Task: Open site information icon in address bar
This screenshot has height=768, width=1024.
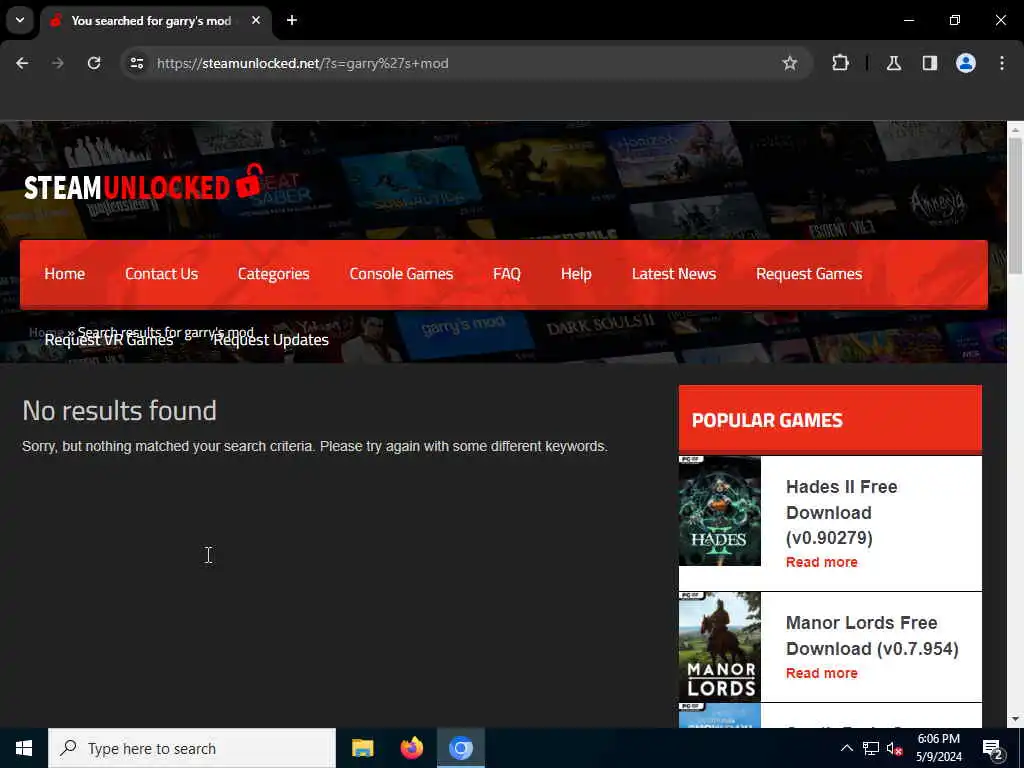Action: coord(136,63)
